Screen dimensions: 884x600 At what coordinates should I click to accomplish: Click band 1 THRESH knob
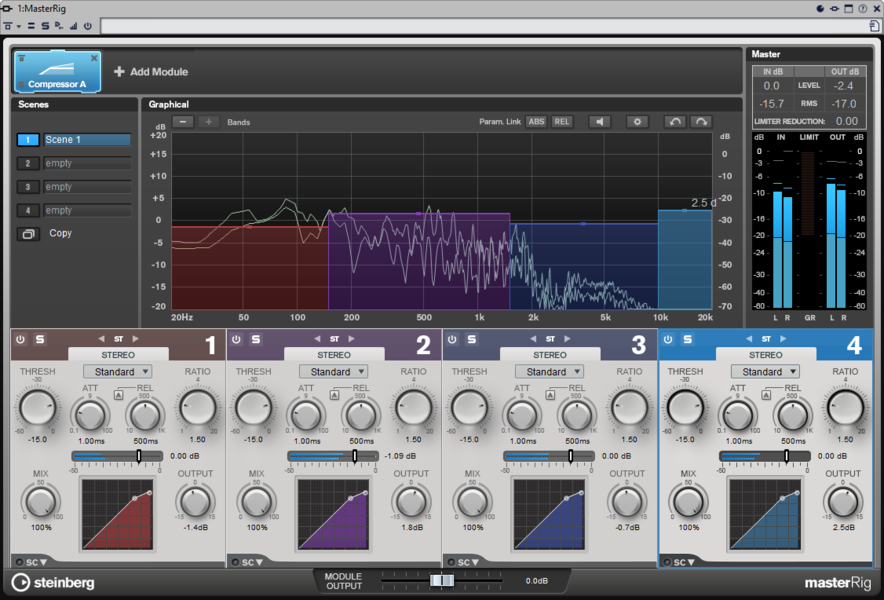click(38, 408)
